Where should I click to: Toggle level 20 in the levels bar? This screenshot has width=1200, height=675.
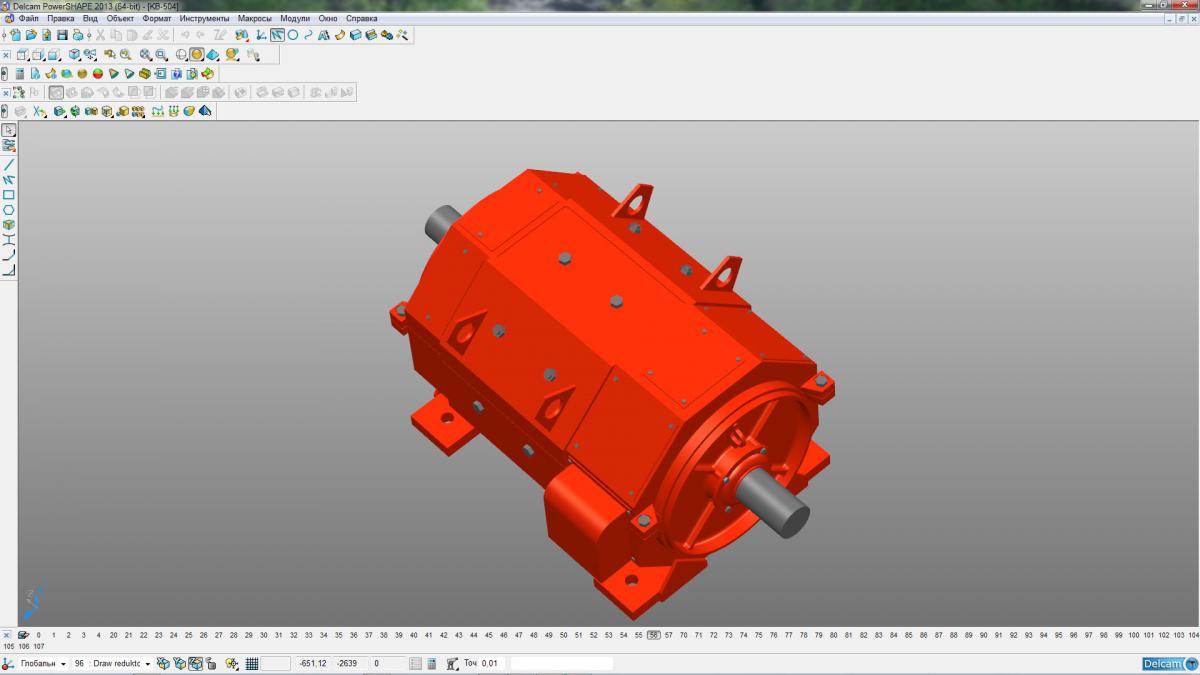[113, 635]
